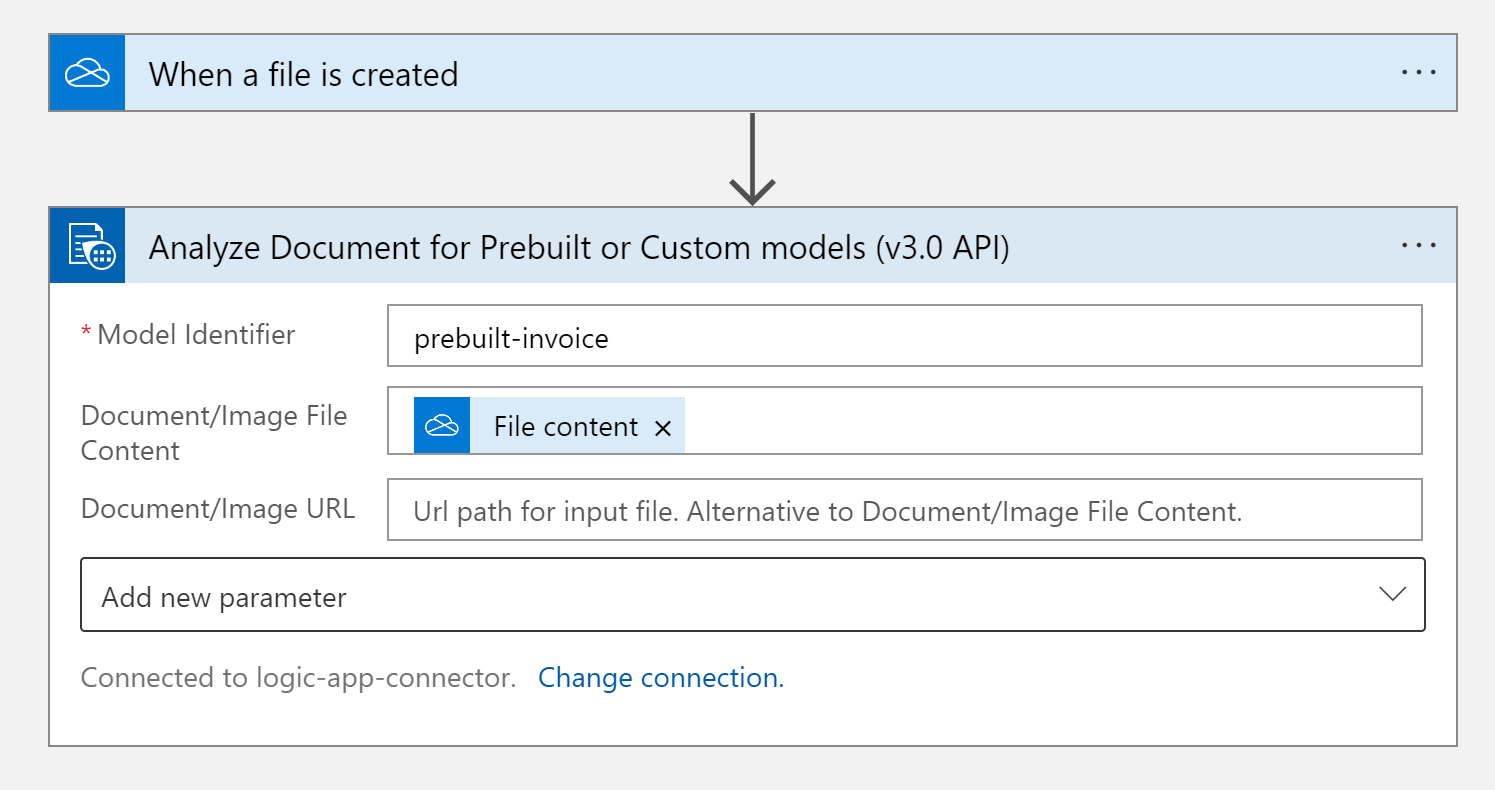Image resolution: width=1495 pixels, height=790 pixels.
Task: Open the ellipsis menu on Analyze Document action
Action: tap(1418, 245)
